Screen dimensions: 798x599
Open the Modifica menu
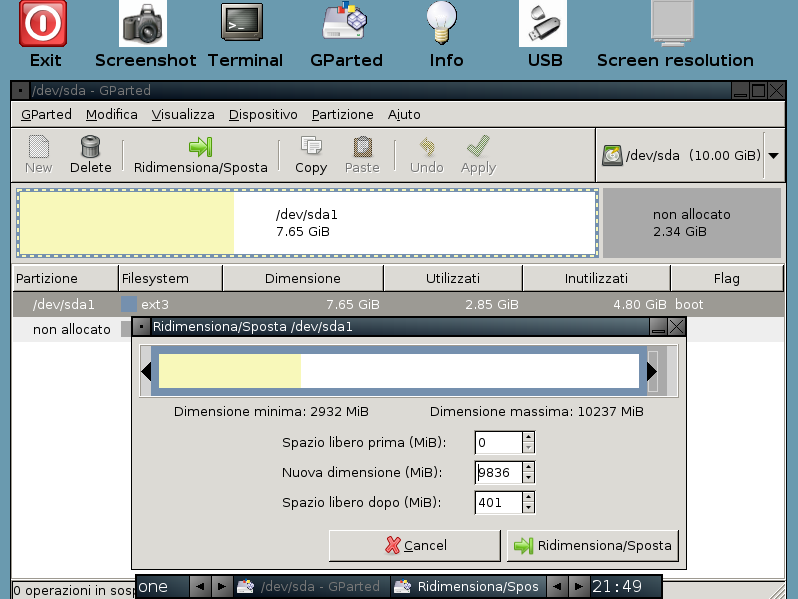(111, 115)
